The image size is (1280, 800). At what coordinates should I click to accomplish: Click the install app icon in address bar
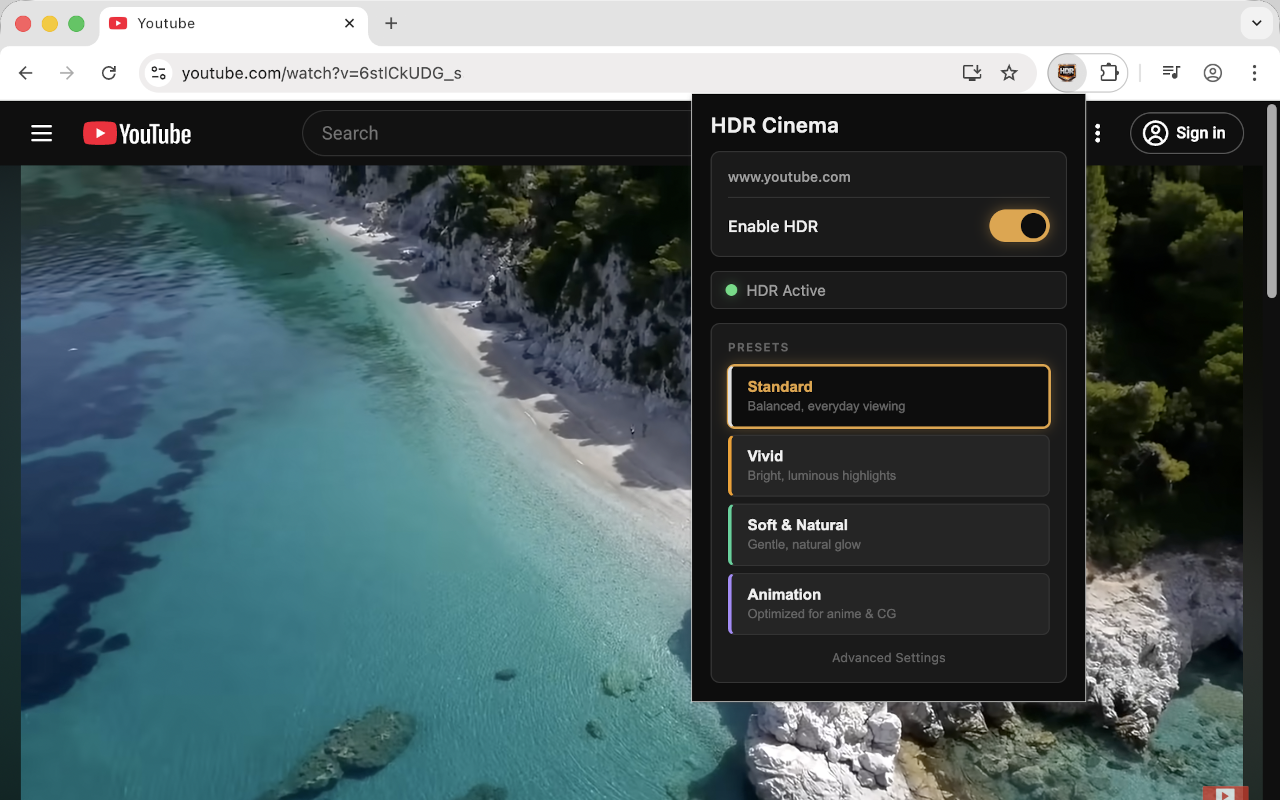click(x=971, y=73)
